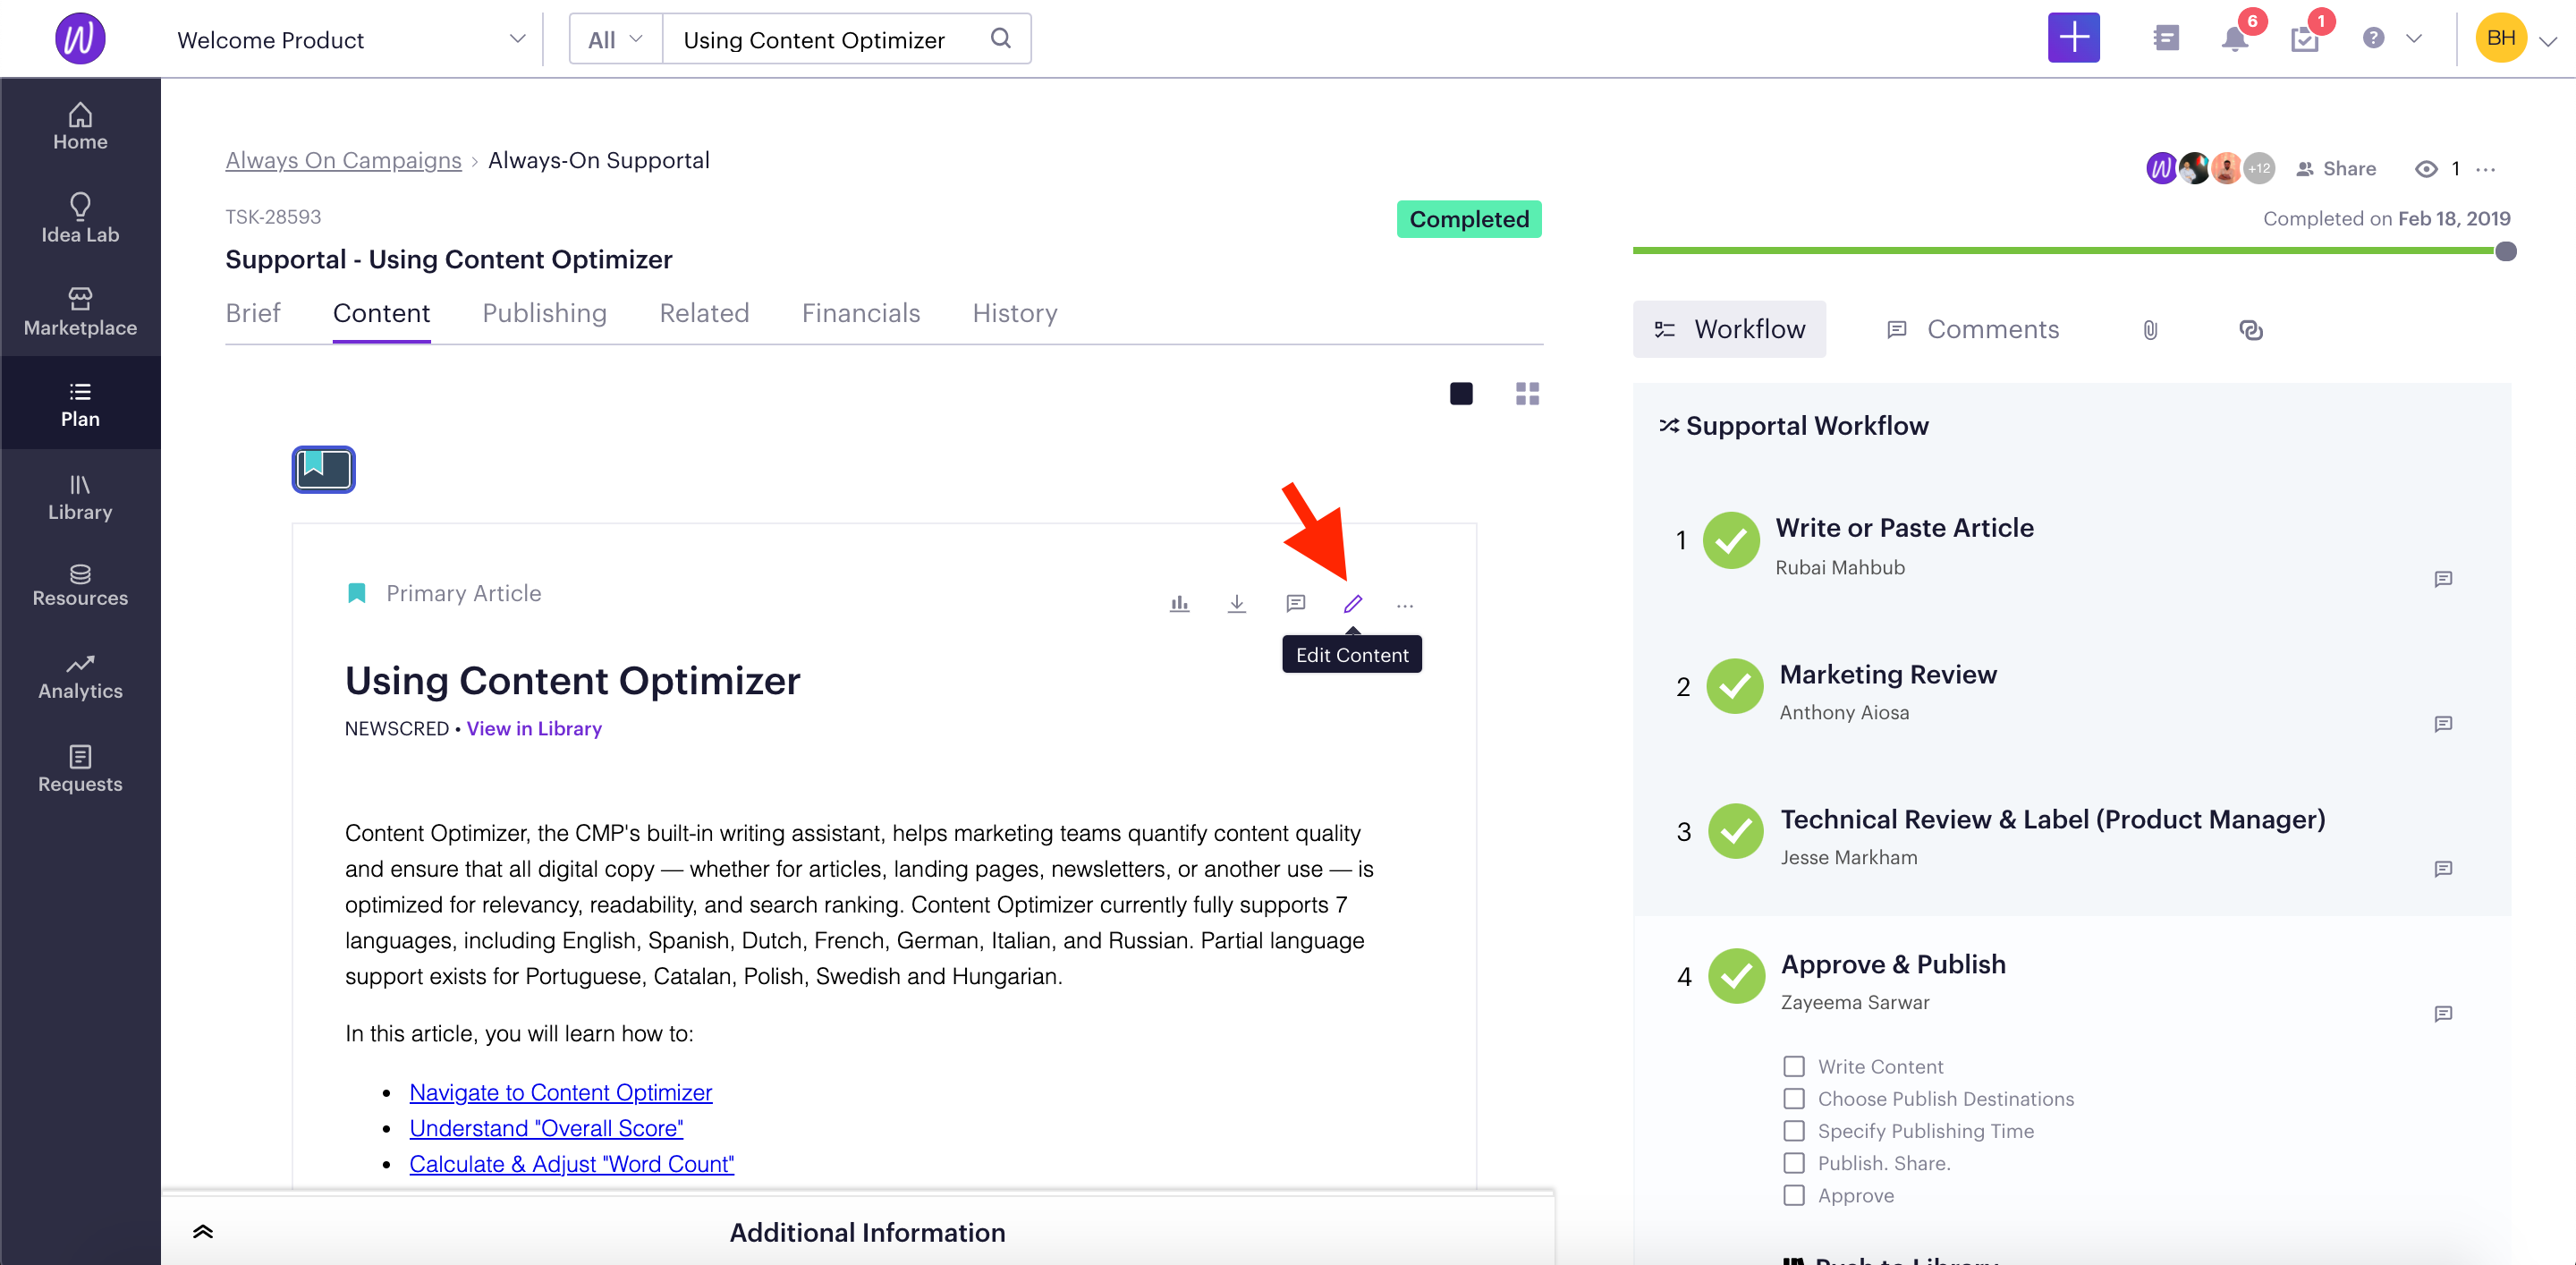The height and width of the screenshot is (1265, 2576).
Task: Click the Edit Content pencil icon
Action: pyautogui.click(x=1352, y=603)
